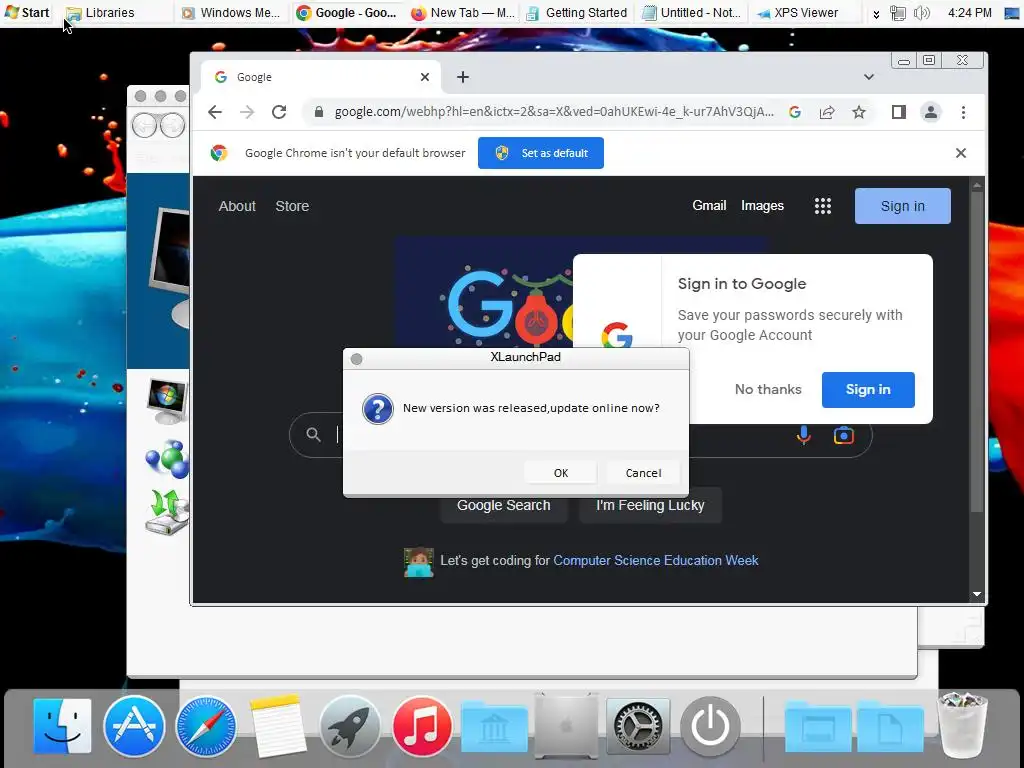Image resolution: width=1024 pixels, height=768 pixels.
Task: Open the Start menu
Action: (x=27, y=13)
